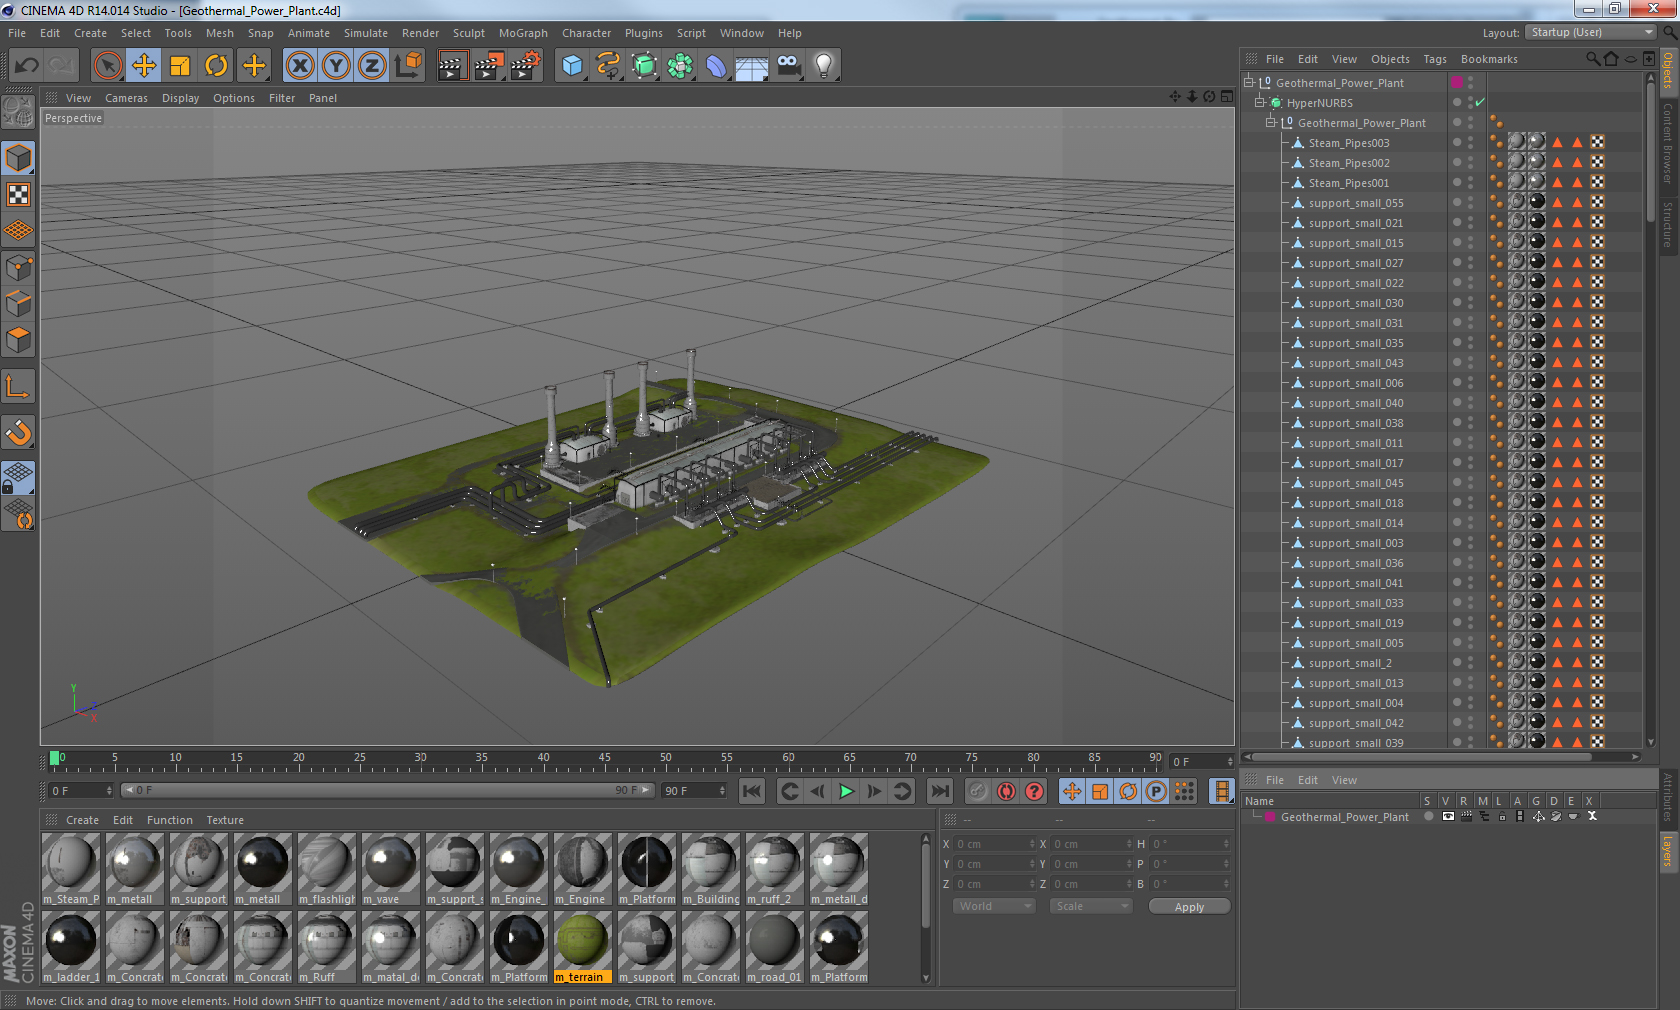Toggle layer visibility for Geothermal_Power_Plant layer
The width and height of the screenshot is (1680, 1010).
tap(1448, 816)
